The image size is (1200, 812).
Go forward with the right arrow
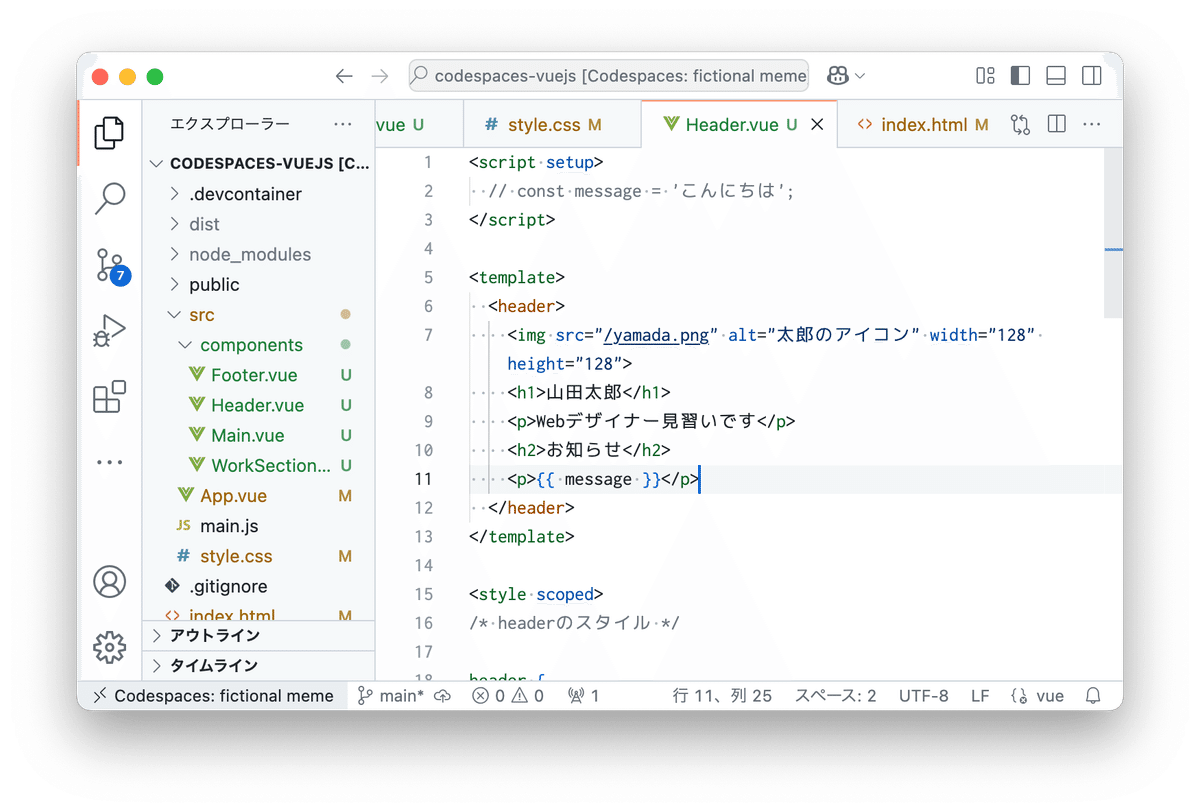[380, 76]
